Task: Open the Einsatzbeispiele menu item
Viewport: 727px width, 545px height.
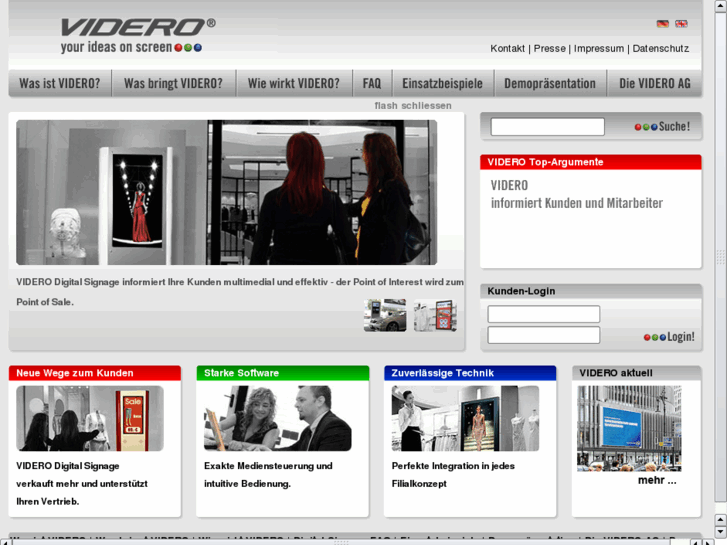Action: coord(442,83)
